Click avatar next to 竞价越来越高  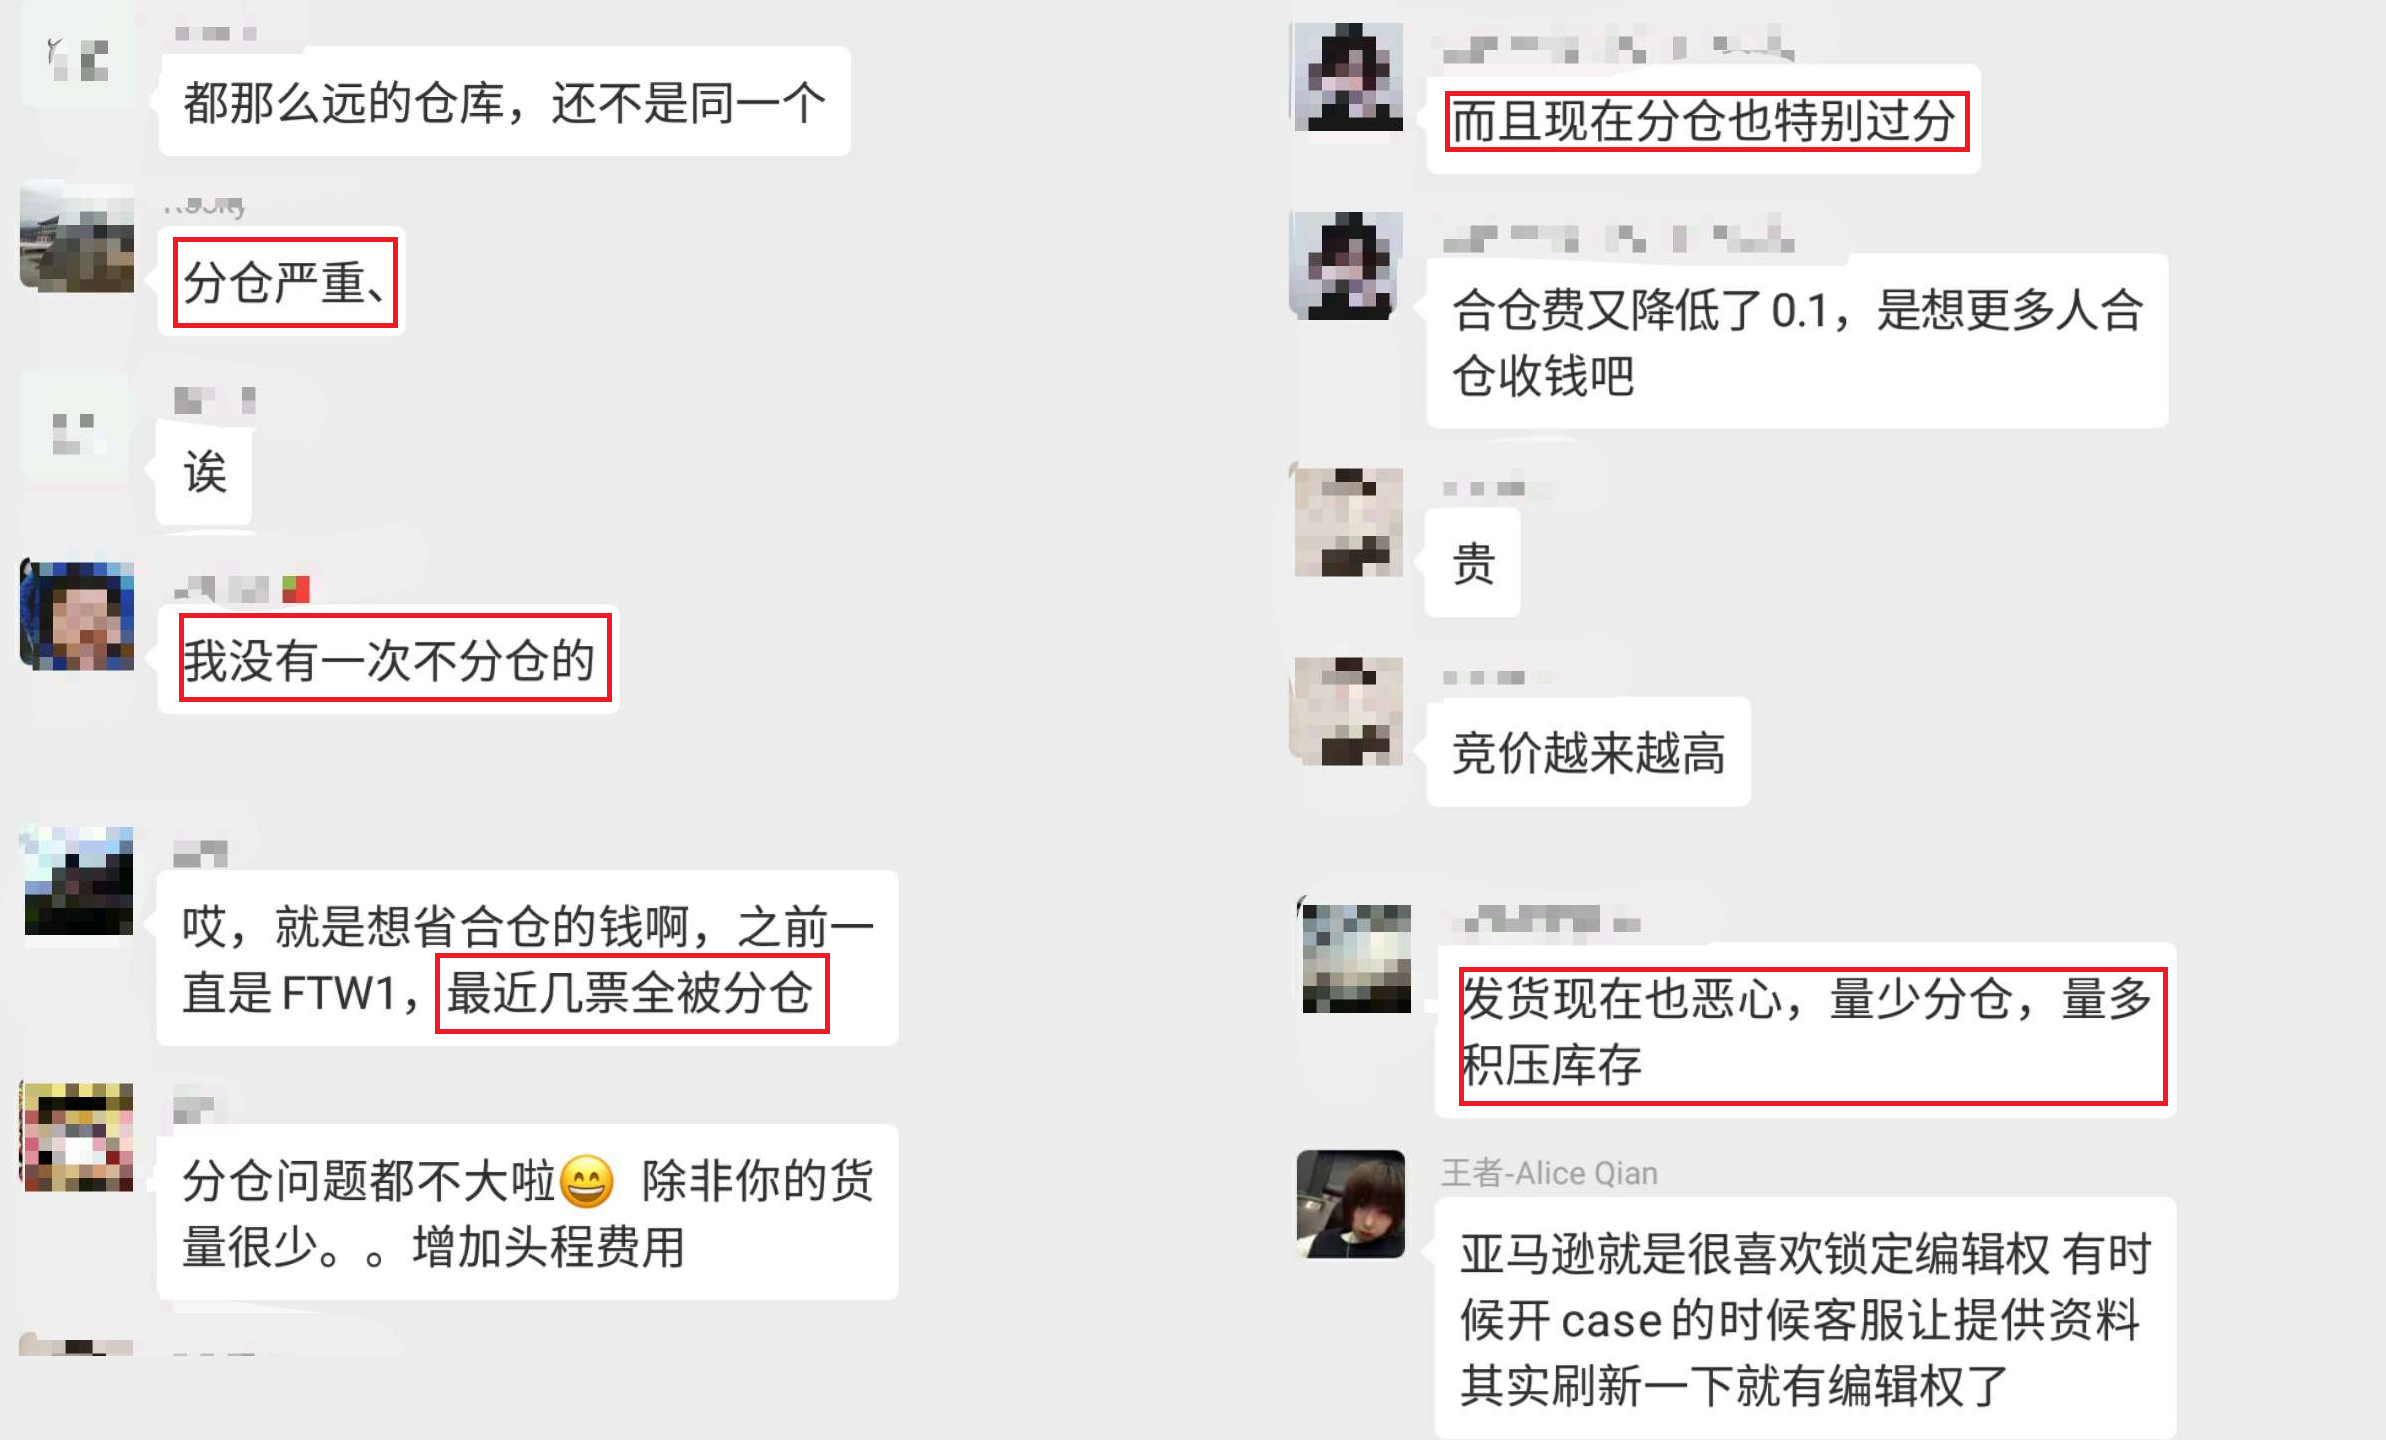1348,711
